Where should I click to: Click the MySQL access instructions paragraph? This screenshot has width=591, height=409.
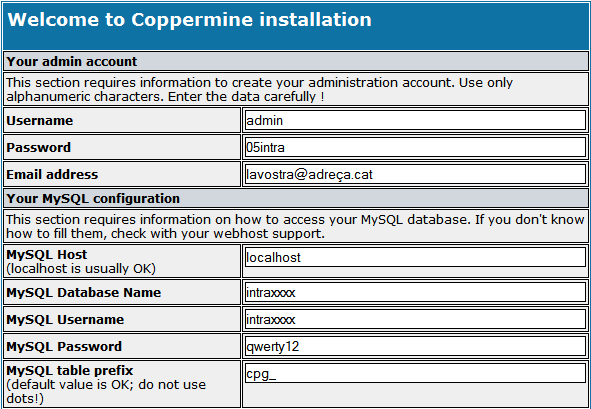[296, 226]
